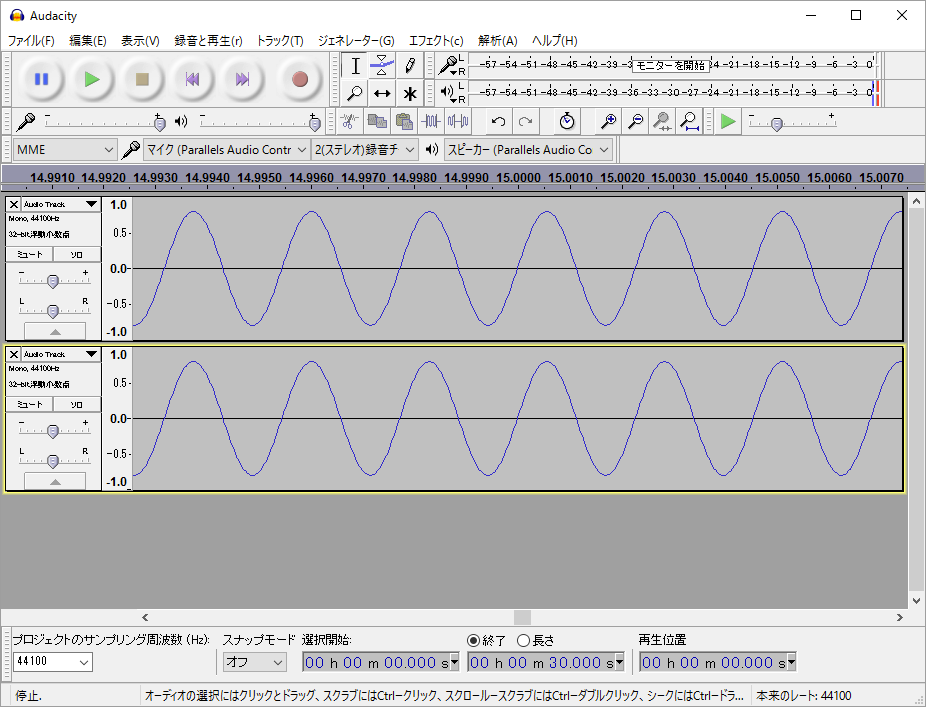Screen dimensions: 926x707
Task: Click the Redo arrow icon
Action: point(526,122)
